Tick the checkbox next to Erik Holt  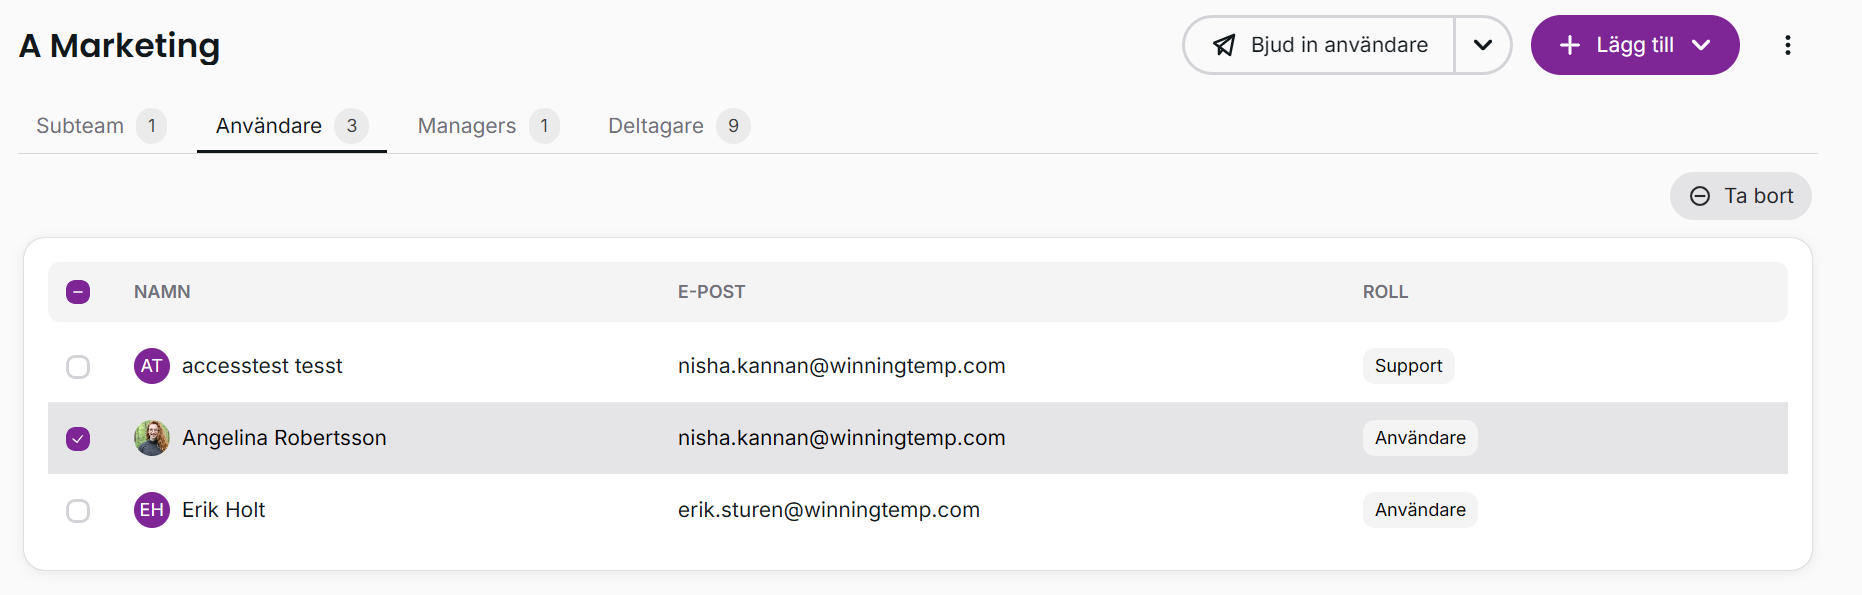[x=78, y=511]
